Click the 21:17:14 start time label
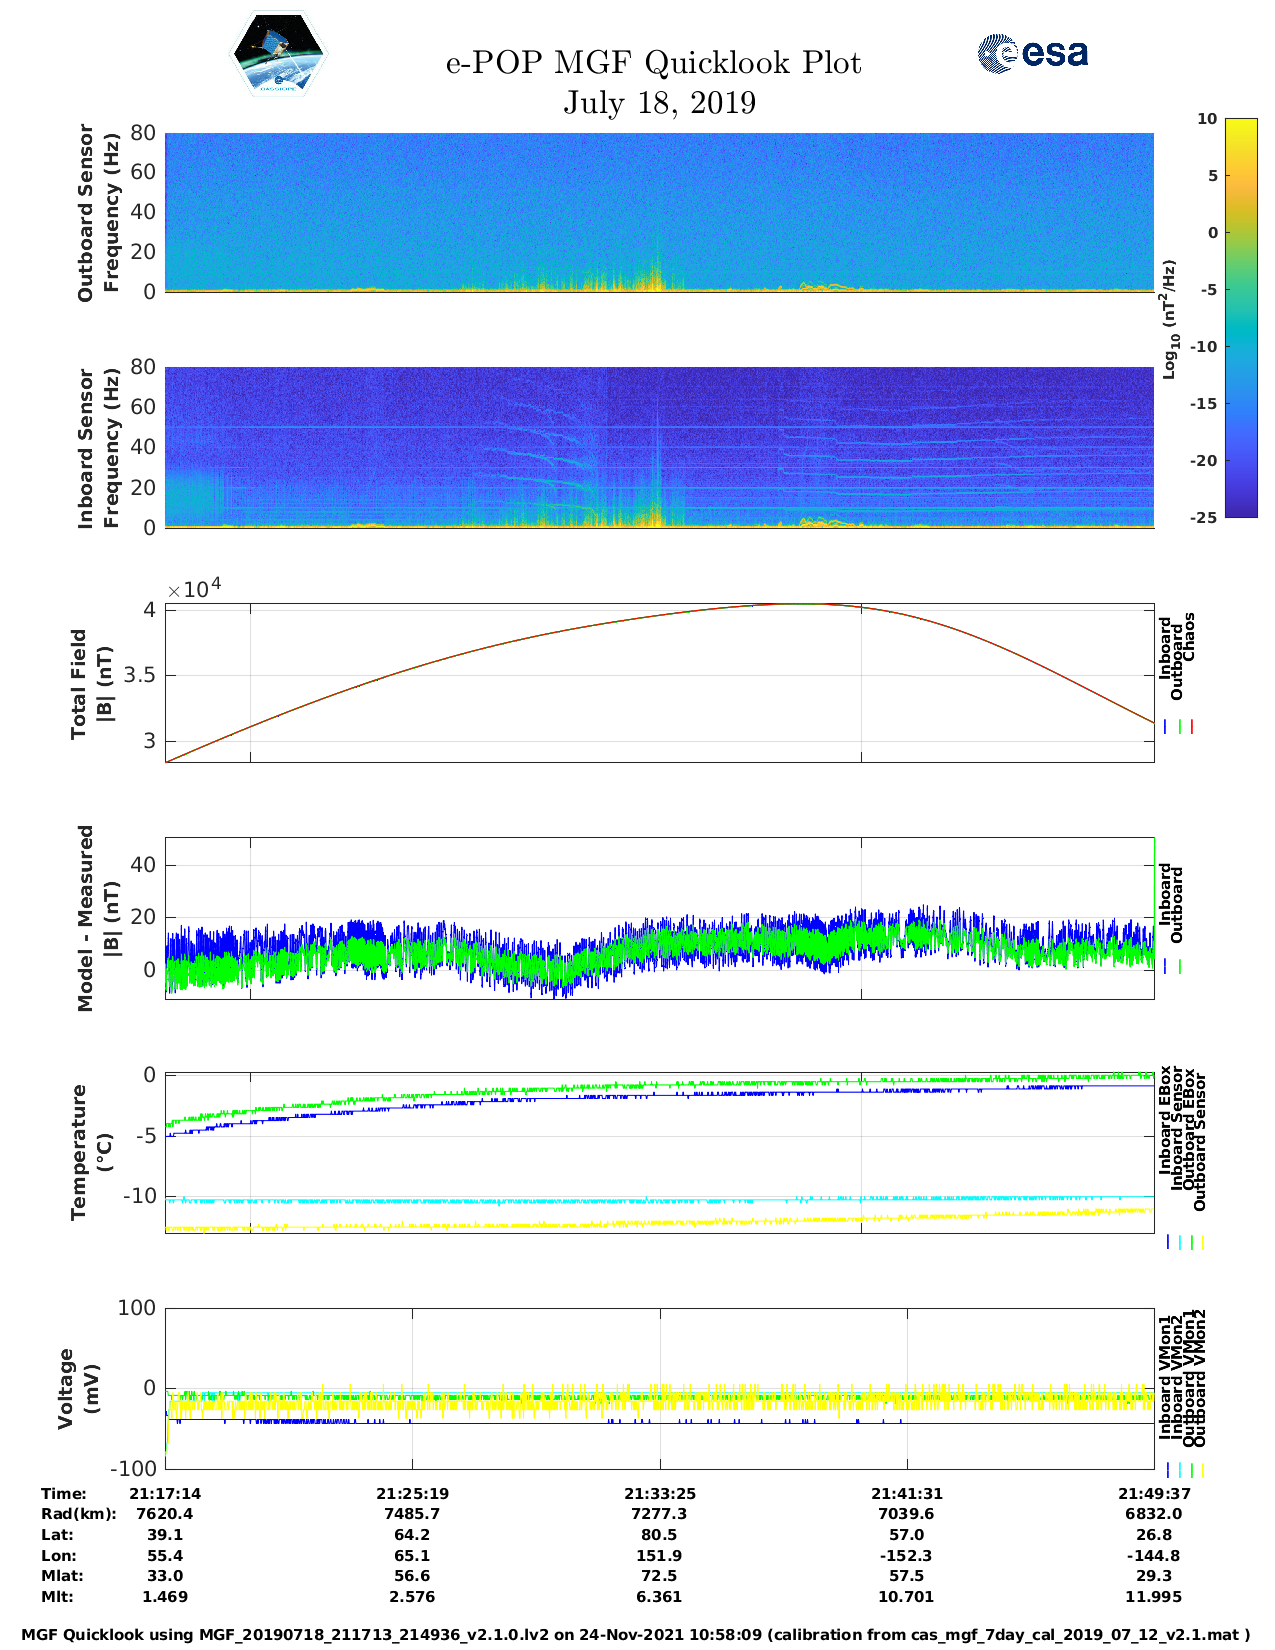This screenshot has height=1650, width=1275. (x=165, y=1493)
